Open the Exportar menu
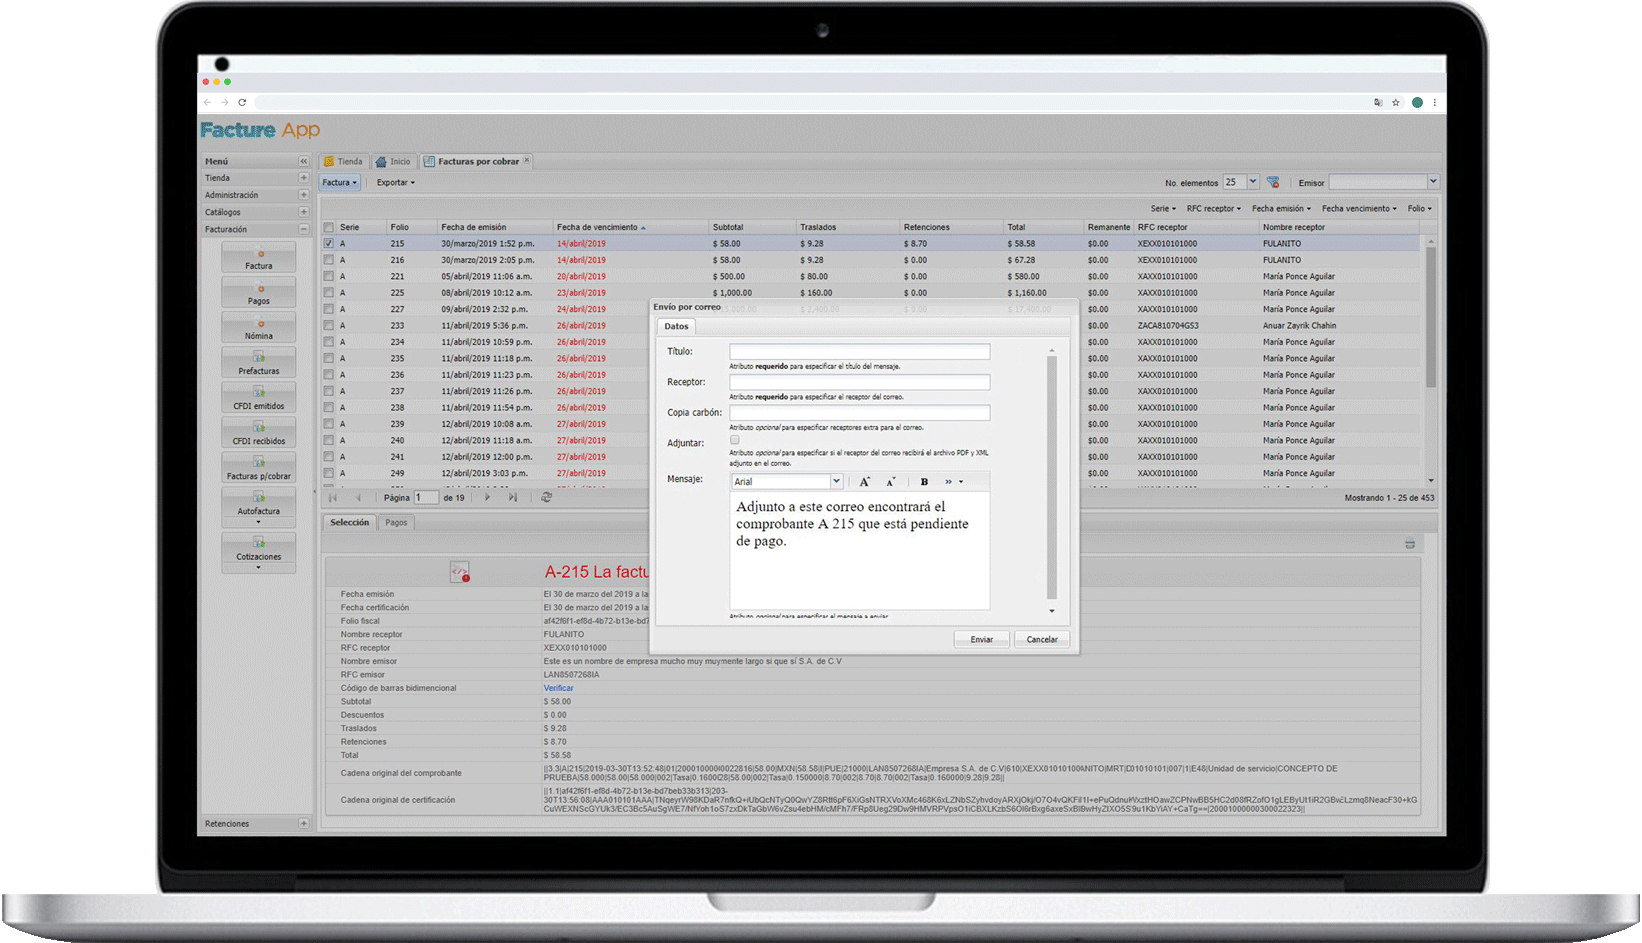This screenshot has height=943, width=1642. [395, 183]
